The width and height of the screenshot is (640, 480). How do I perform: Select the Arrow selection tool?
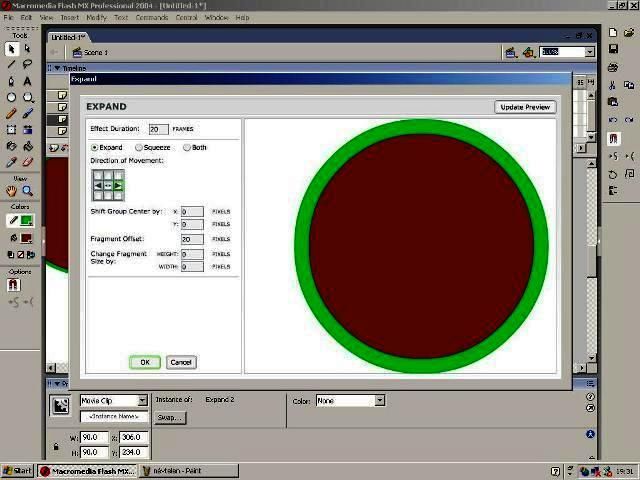pyautogui.click(x=11, y=49)
